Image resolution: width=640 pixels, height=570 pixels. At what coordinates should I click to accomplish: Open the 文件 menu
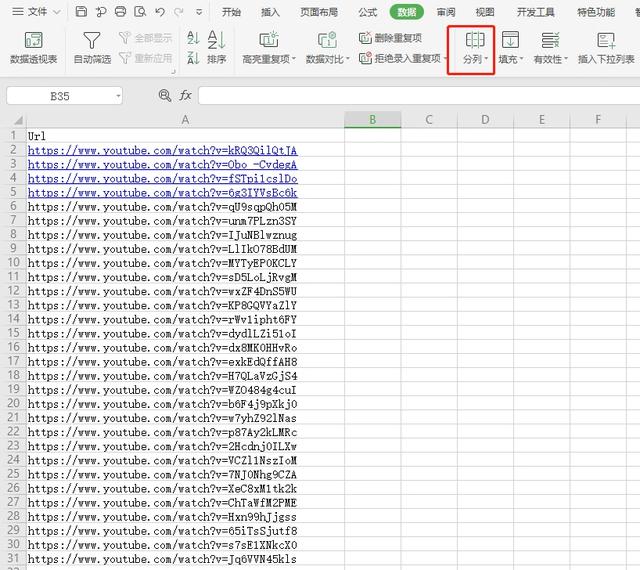(x=36, y=12)
